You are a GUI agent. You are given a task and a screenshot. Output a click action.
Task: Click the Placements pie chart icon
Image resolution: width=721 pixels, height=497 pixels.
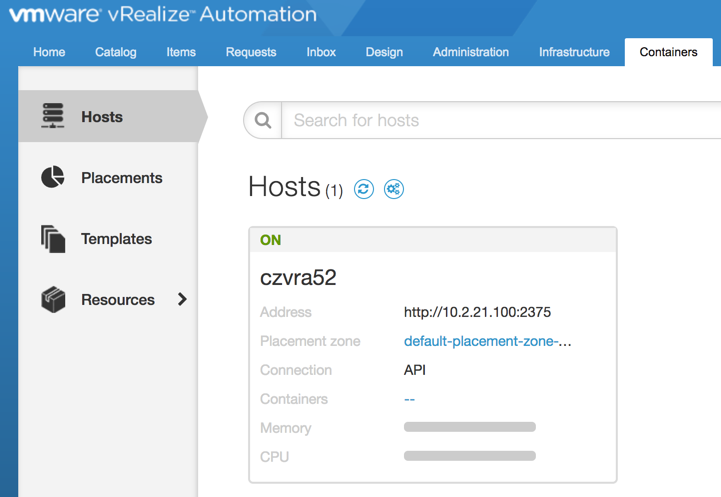point(53,178)
